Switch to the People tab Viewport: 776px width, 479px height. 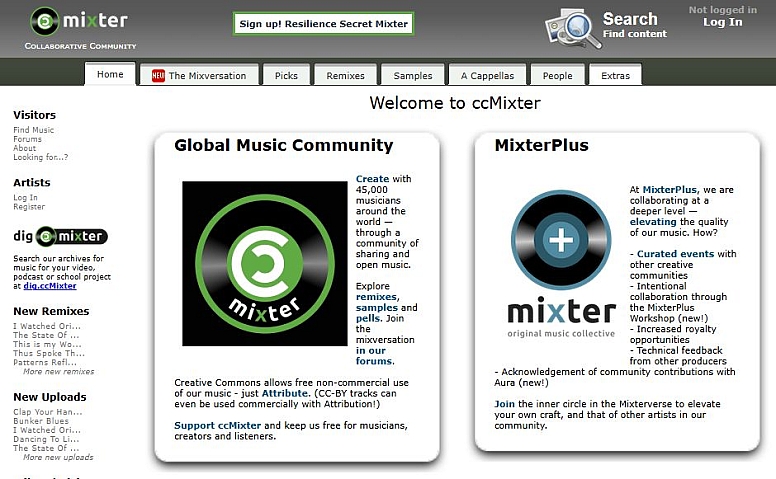[x=557, y=75]
